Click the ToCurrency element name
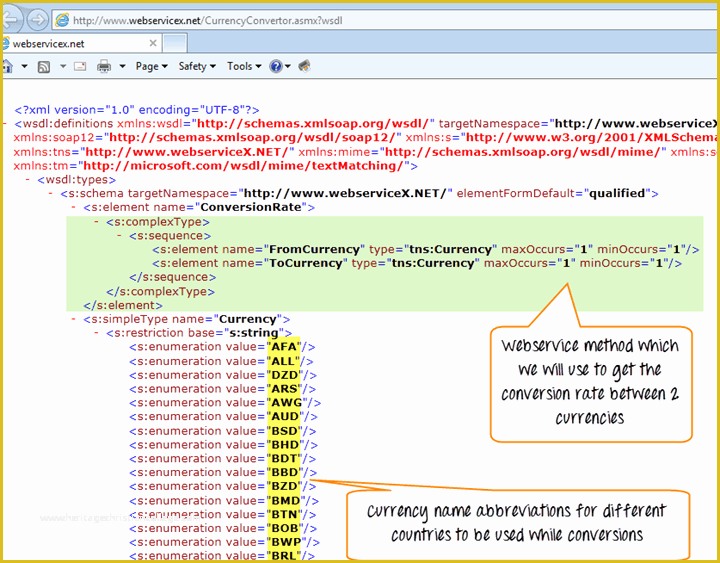This screenshot has width=720, height=563. pos(305,263)
